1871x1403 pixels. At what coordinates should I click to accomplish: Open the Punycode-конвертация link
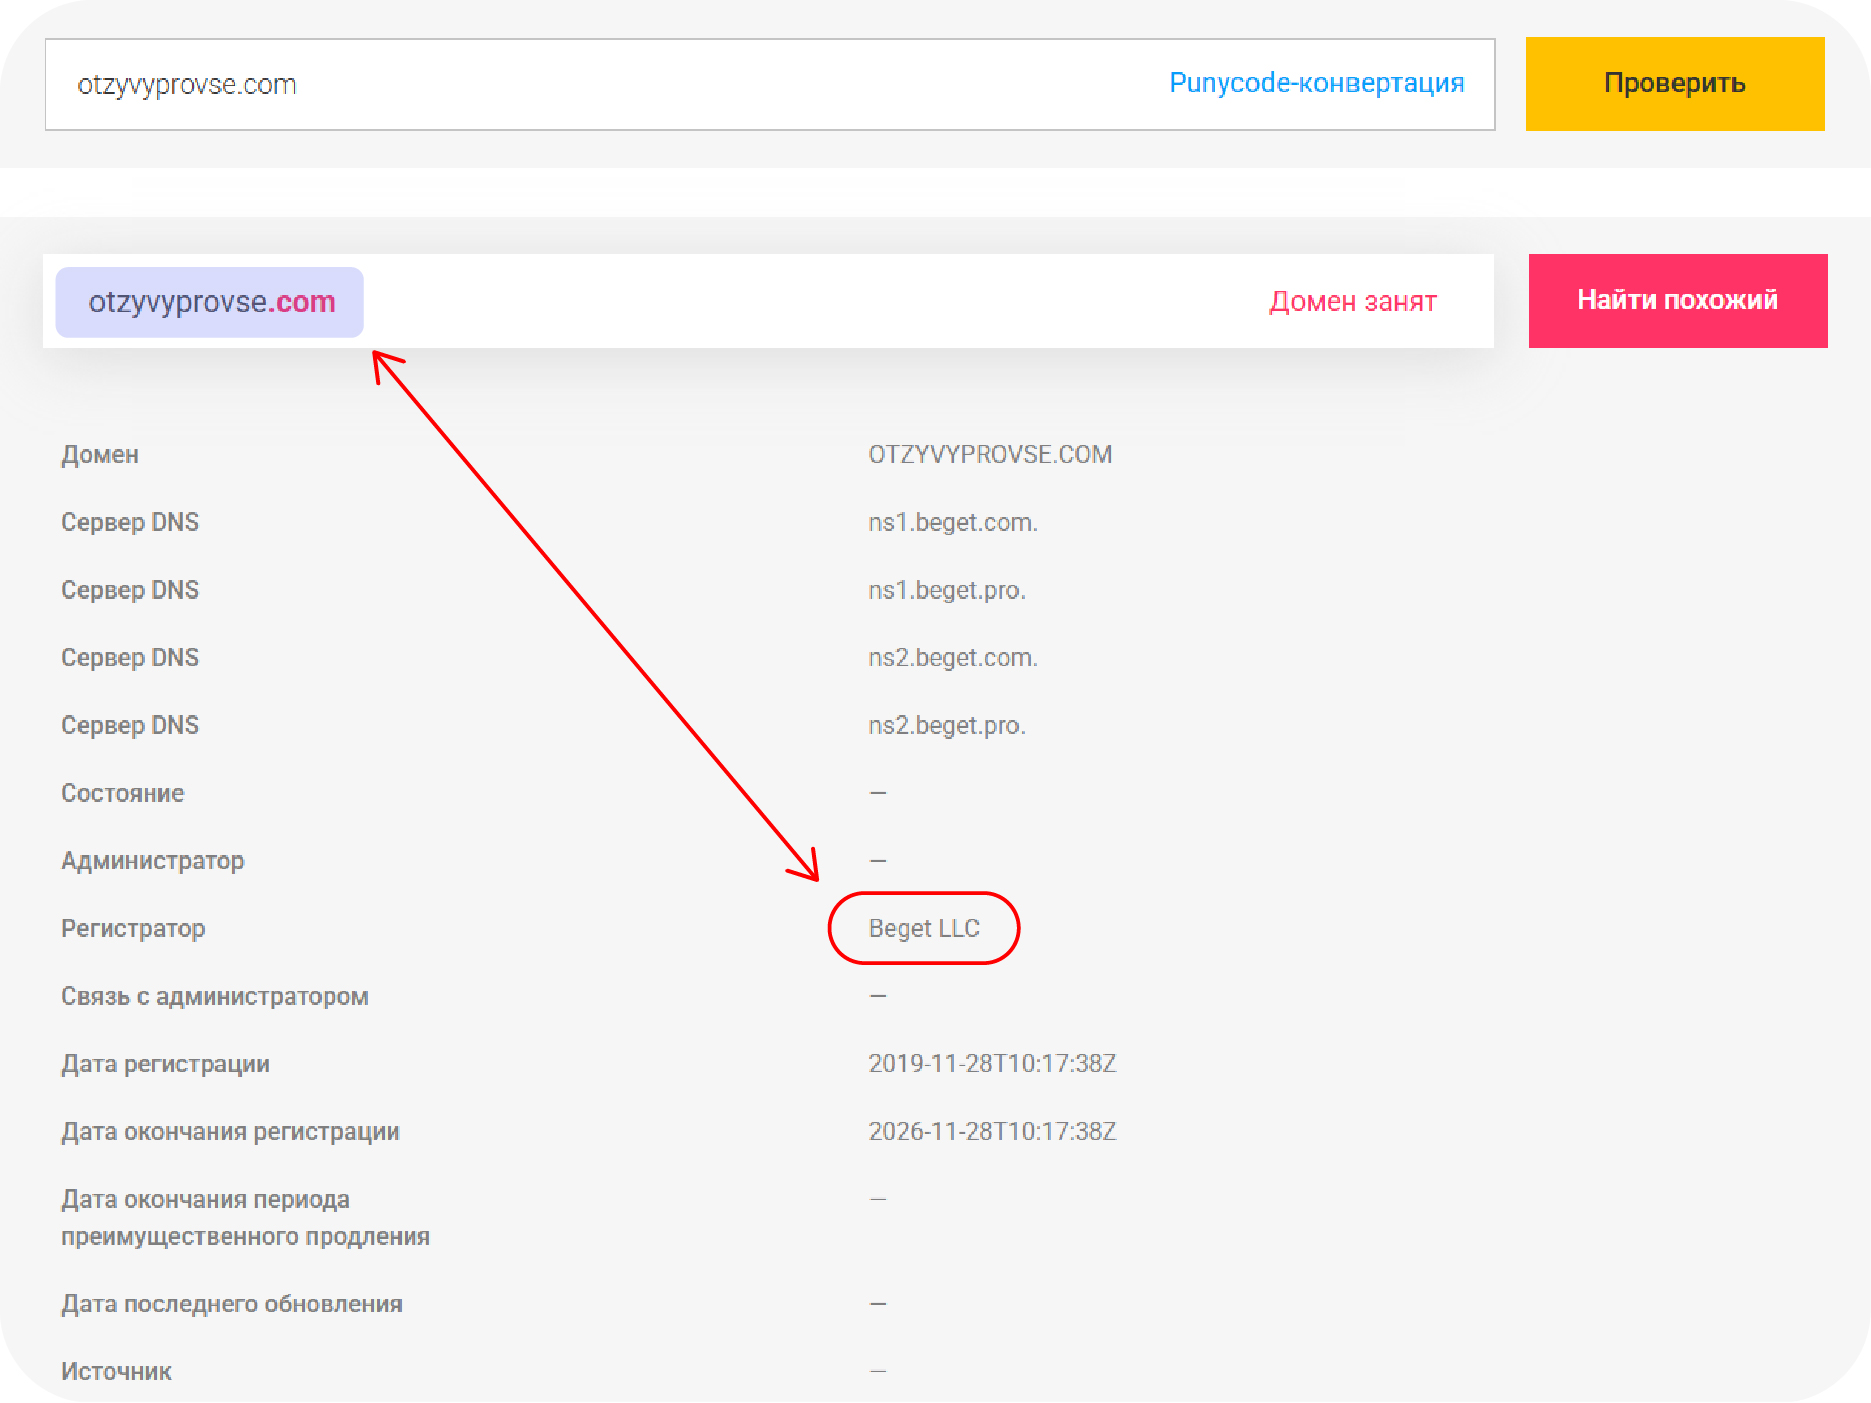click(x=1316, y=83)
